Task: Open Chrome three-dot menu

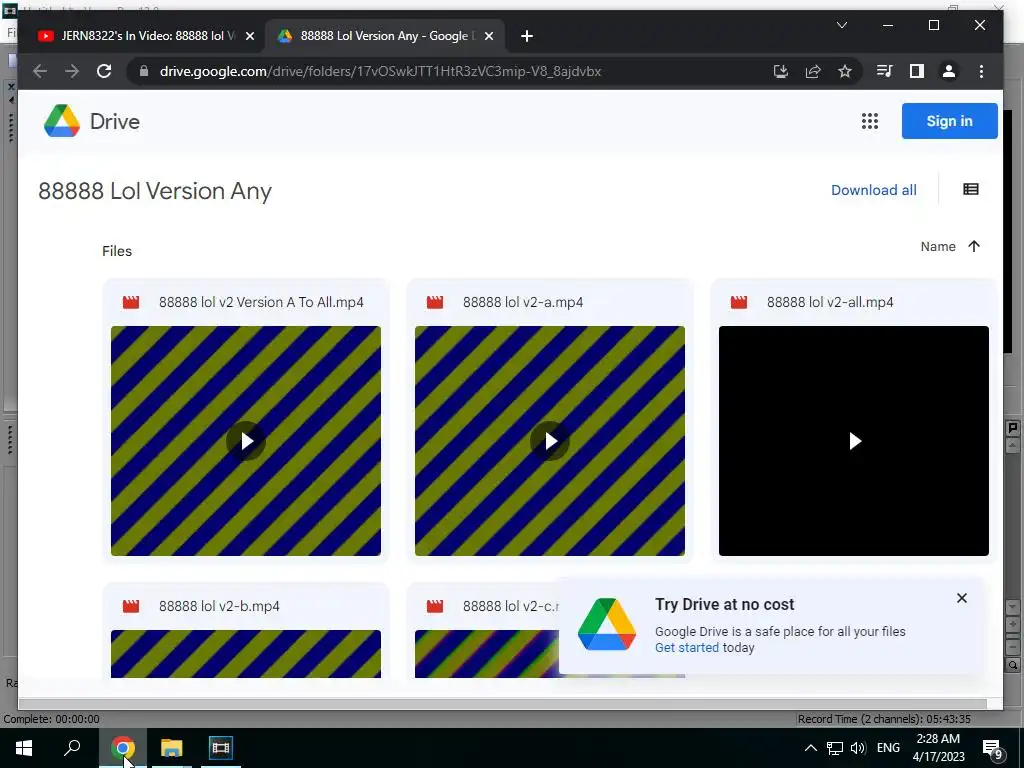Action: pyautogui.click(x=981, y=71)
